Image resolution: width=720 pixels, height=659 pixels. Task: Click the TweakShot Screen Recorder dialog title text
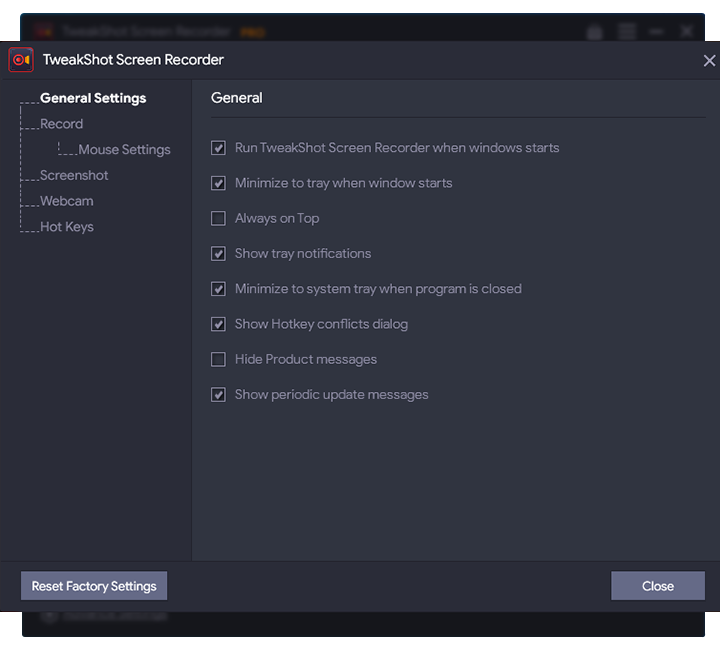coord(133,60)
